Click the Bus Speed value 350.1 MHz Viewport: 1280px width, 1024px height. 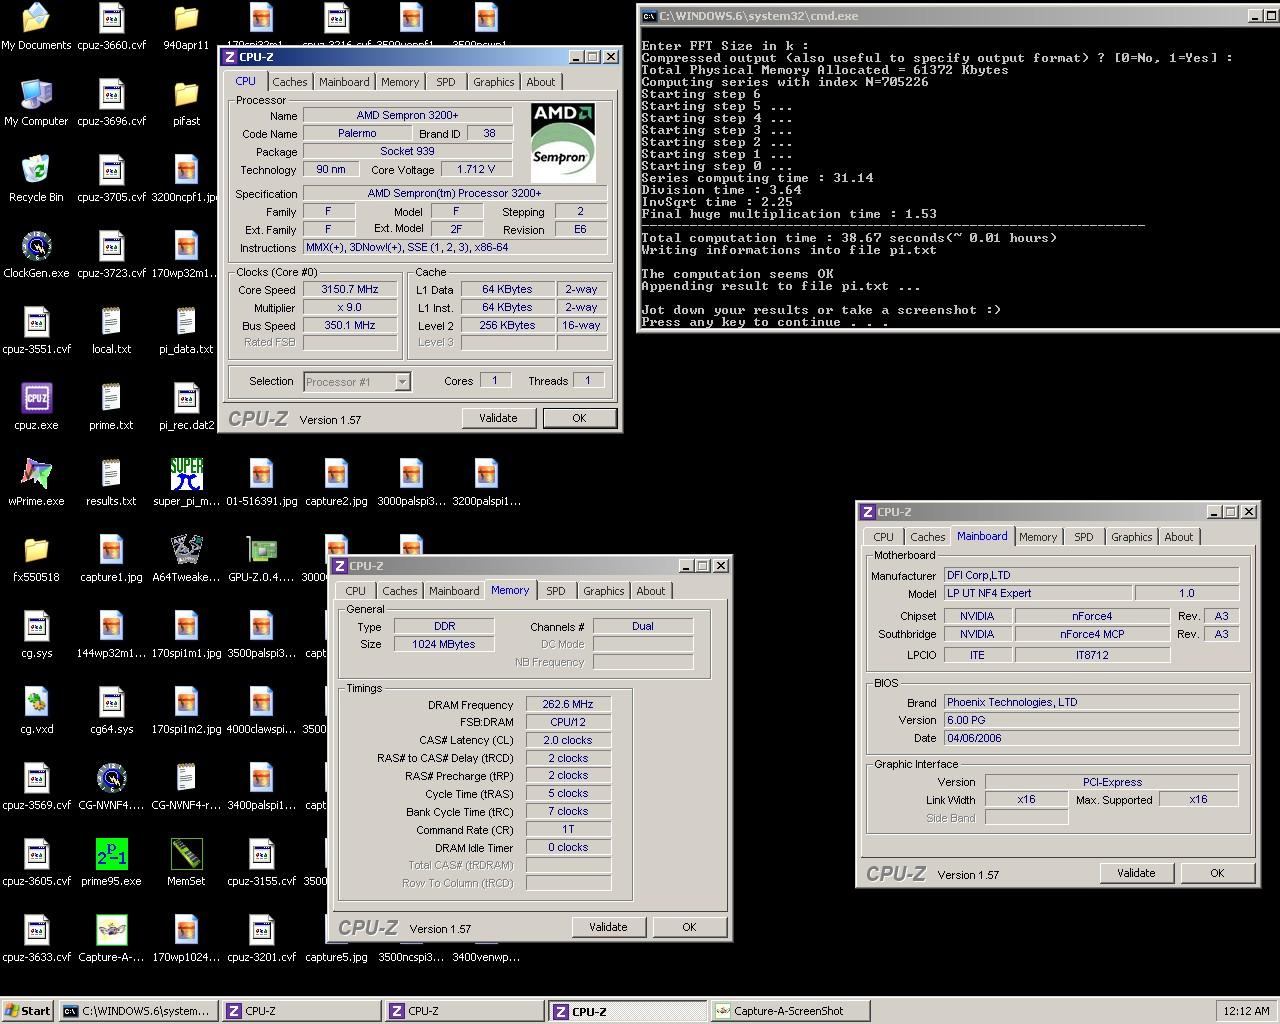pyautogui.click(x=350, y=325)
